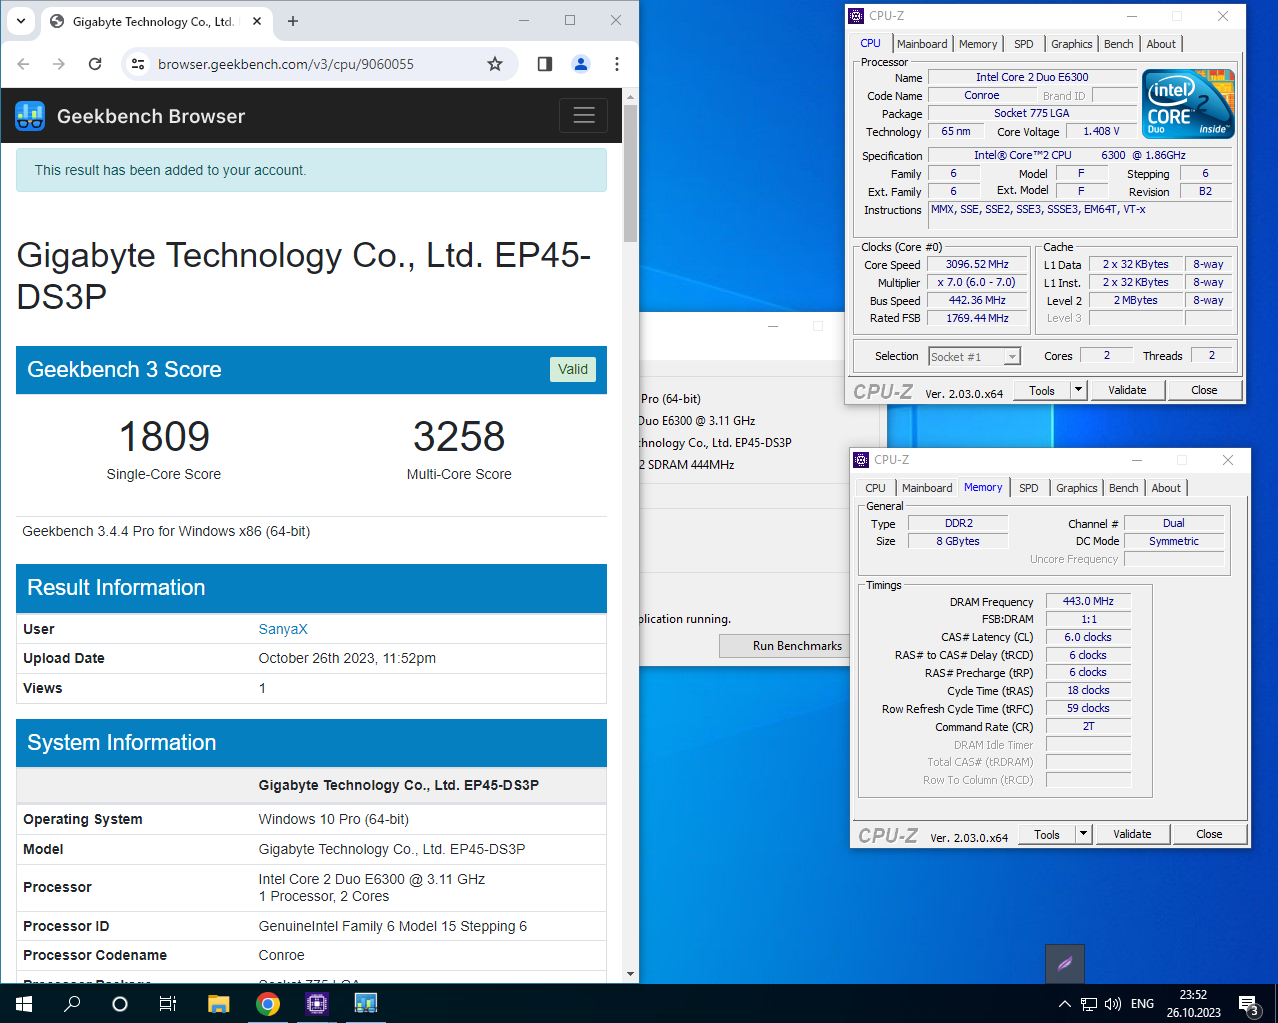Select Mainboard tab in top CPU-Z window
The width and height of the screenshot is (1278, 1023).
click(x=922, y=44)
